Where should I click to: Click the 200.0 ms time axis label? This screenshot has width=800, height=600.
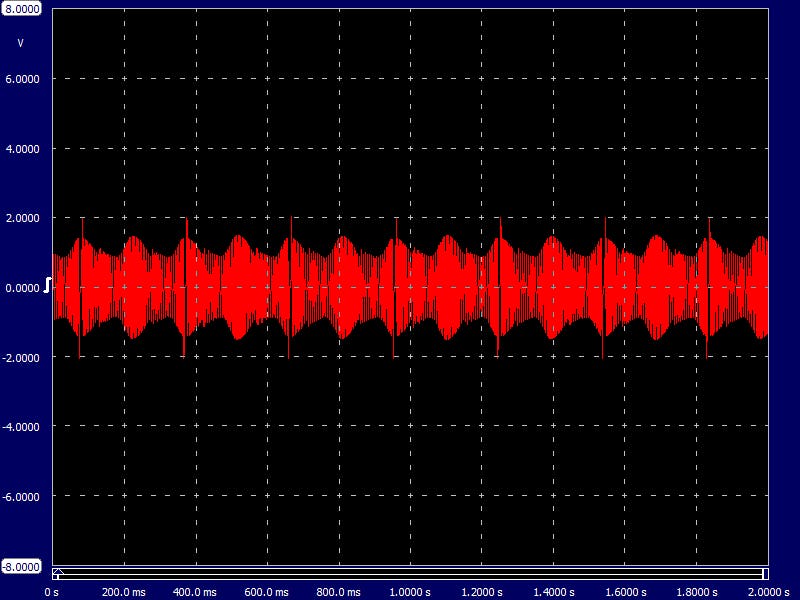click(124, 591)
